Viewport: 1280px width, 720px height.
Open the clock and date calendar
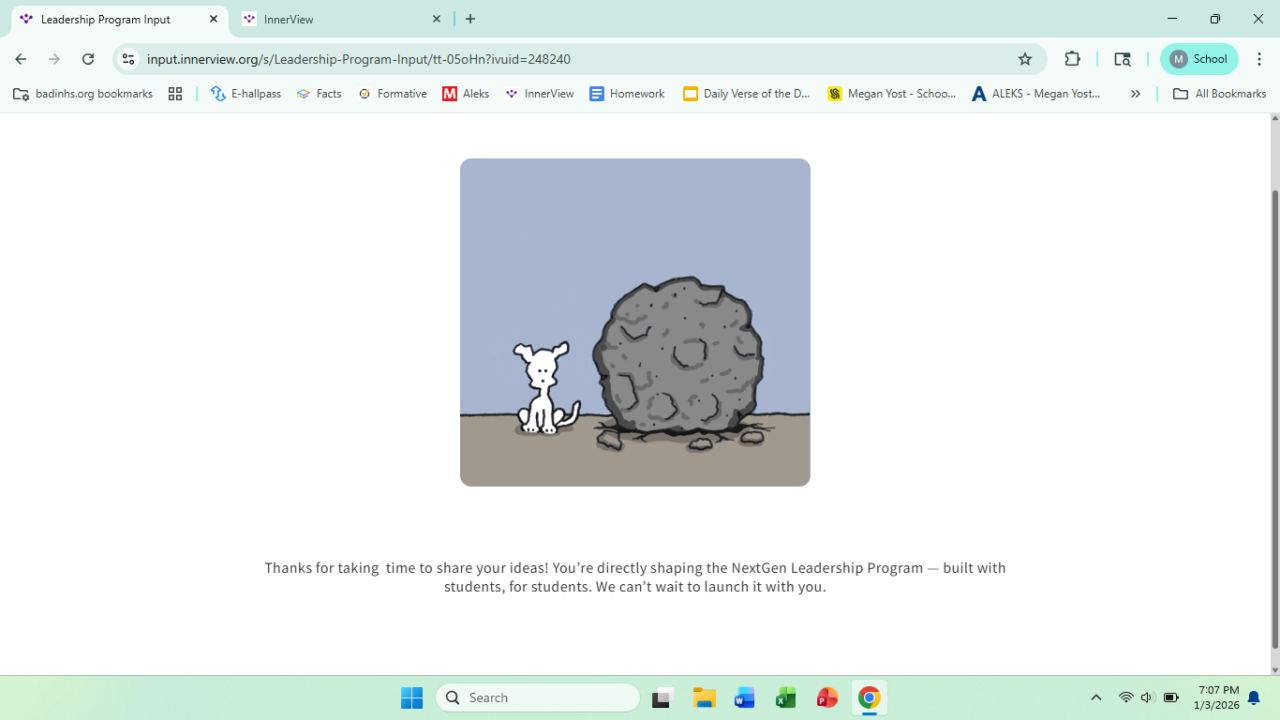click(1216, 698)
